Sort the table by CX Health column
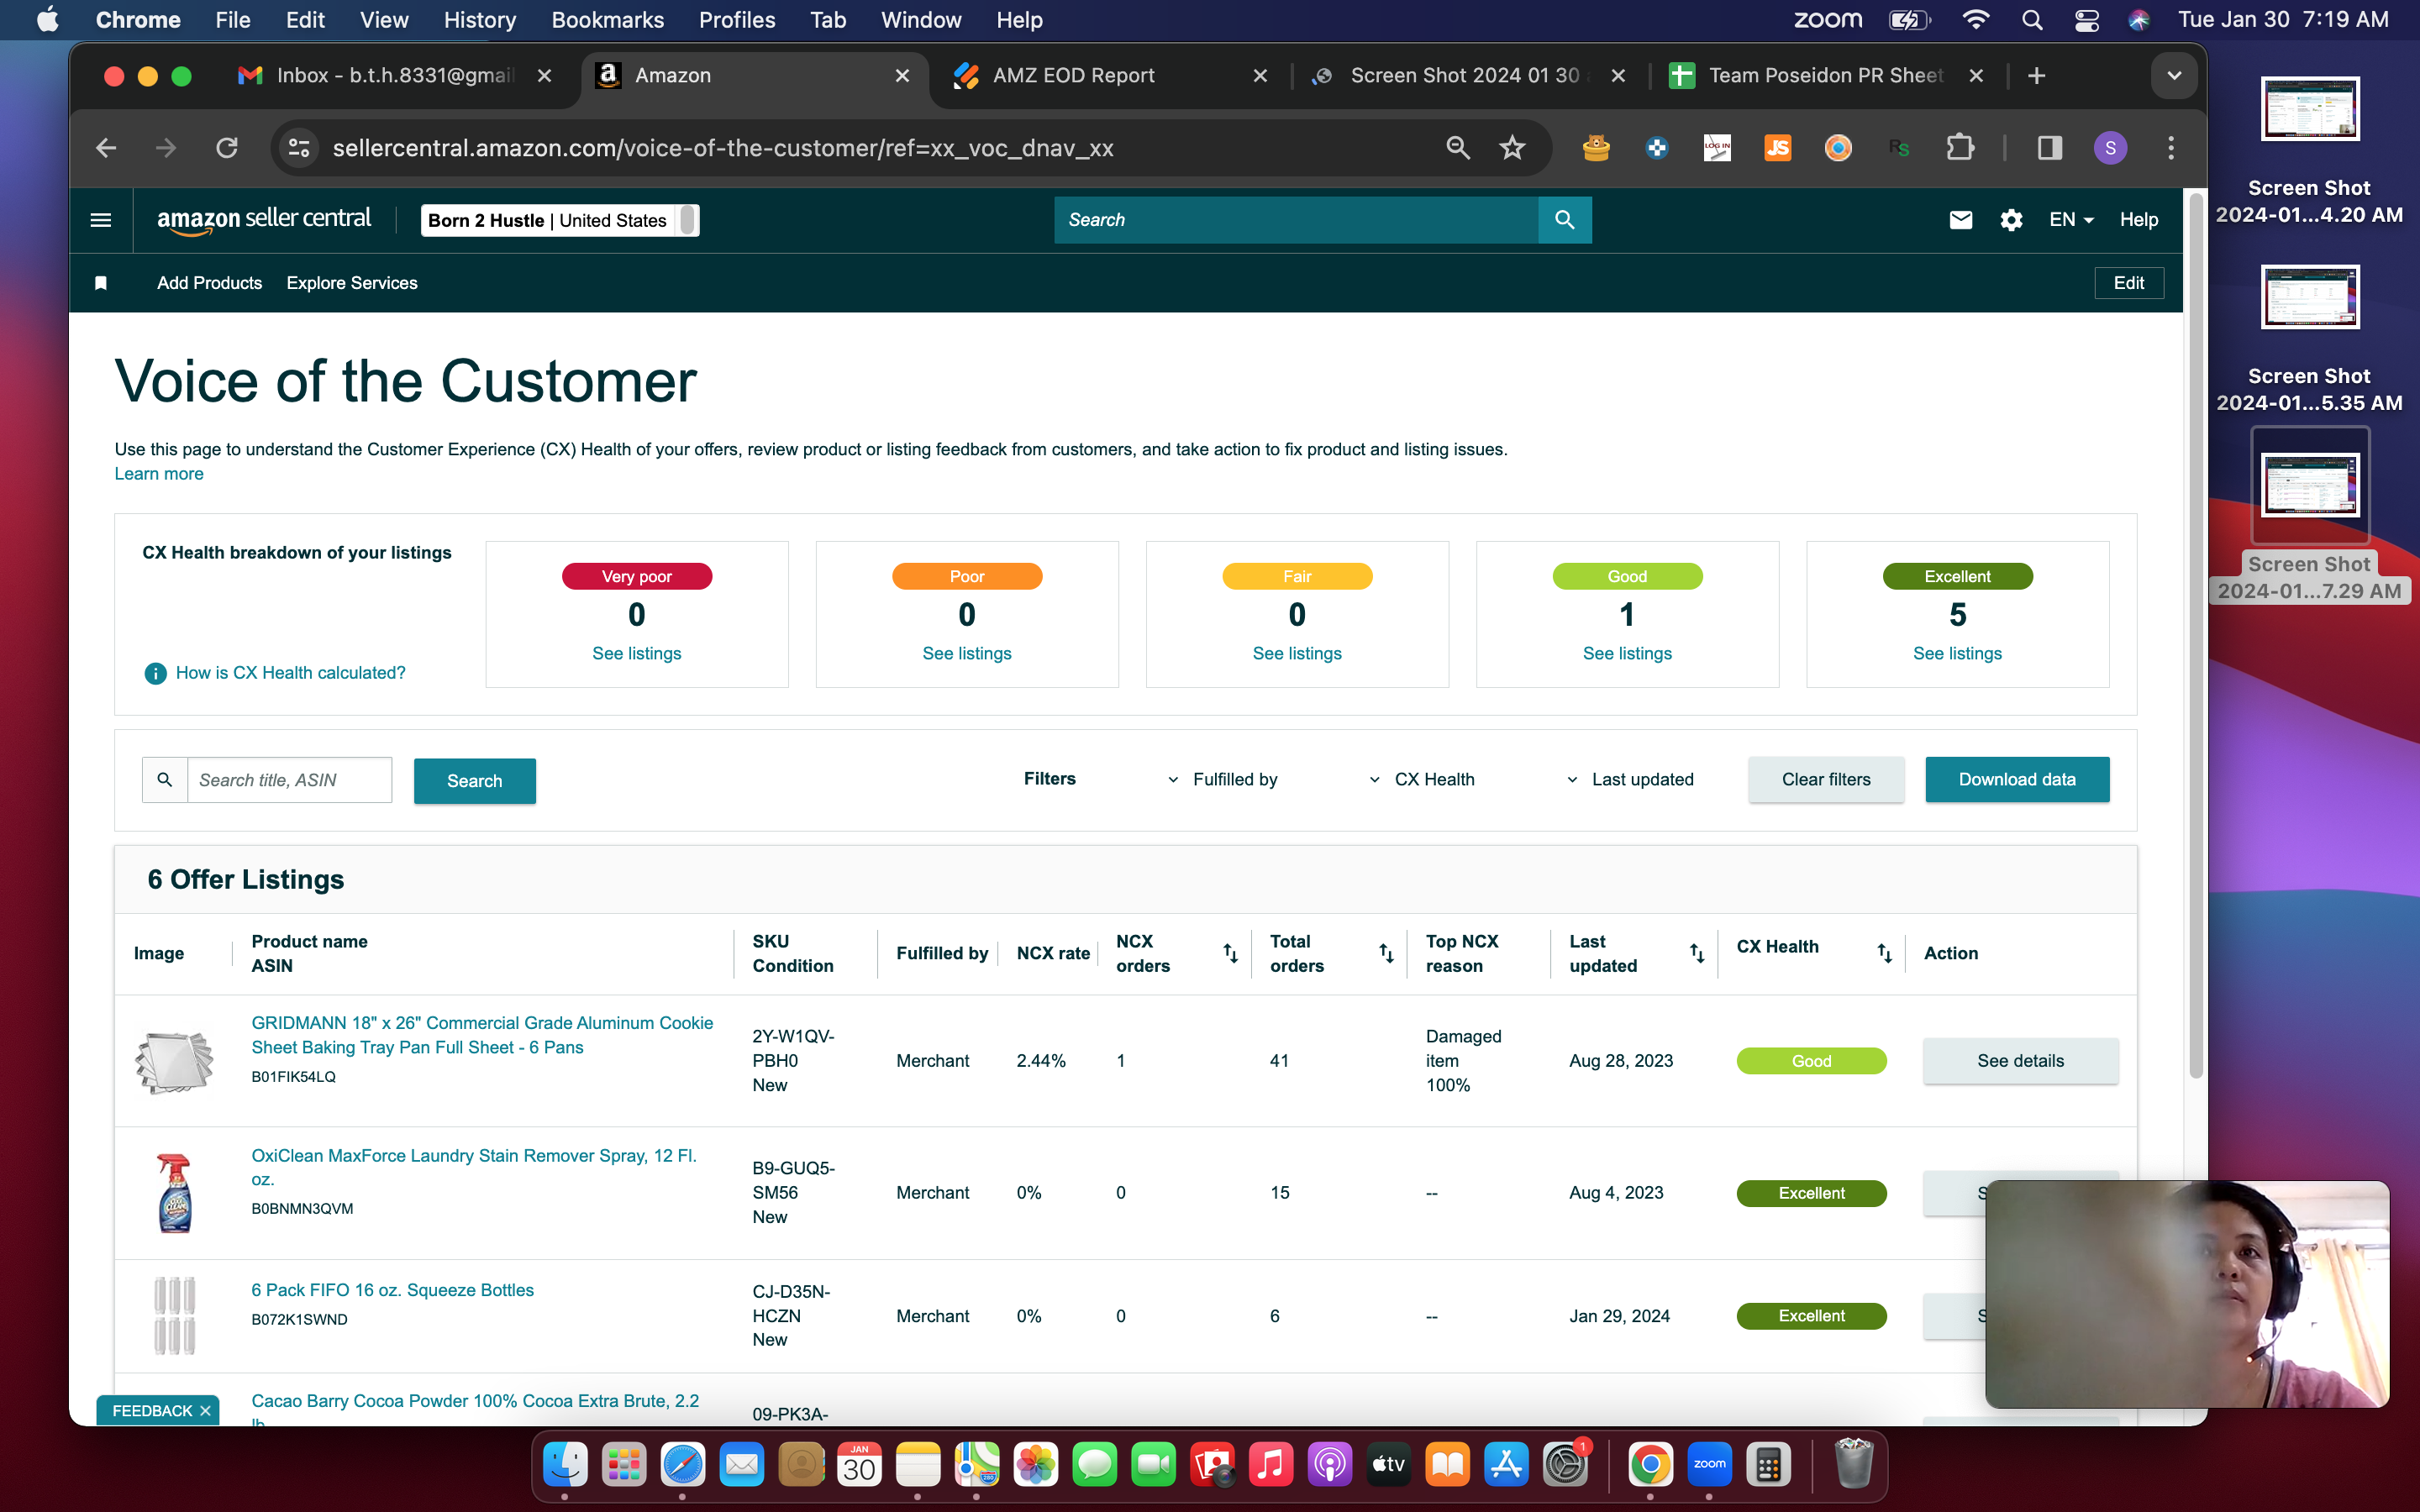Screen dimensions: 2420x1512 [x=1884, y=953]
